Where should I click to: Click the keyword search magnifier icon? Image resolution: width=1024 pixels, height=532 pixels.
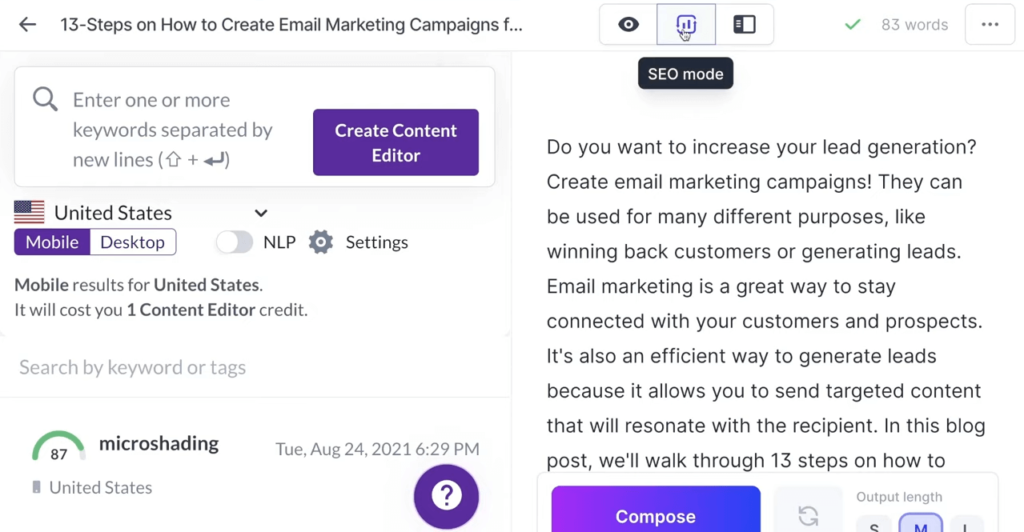coord(45,99)
